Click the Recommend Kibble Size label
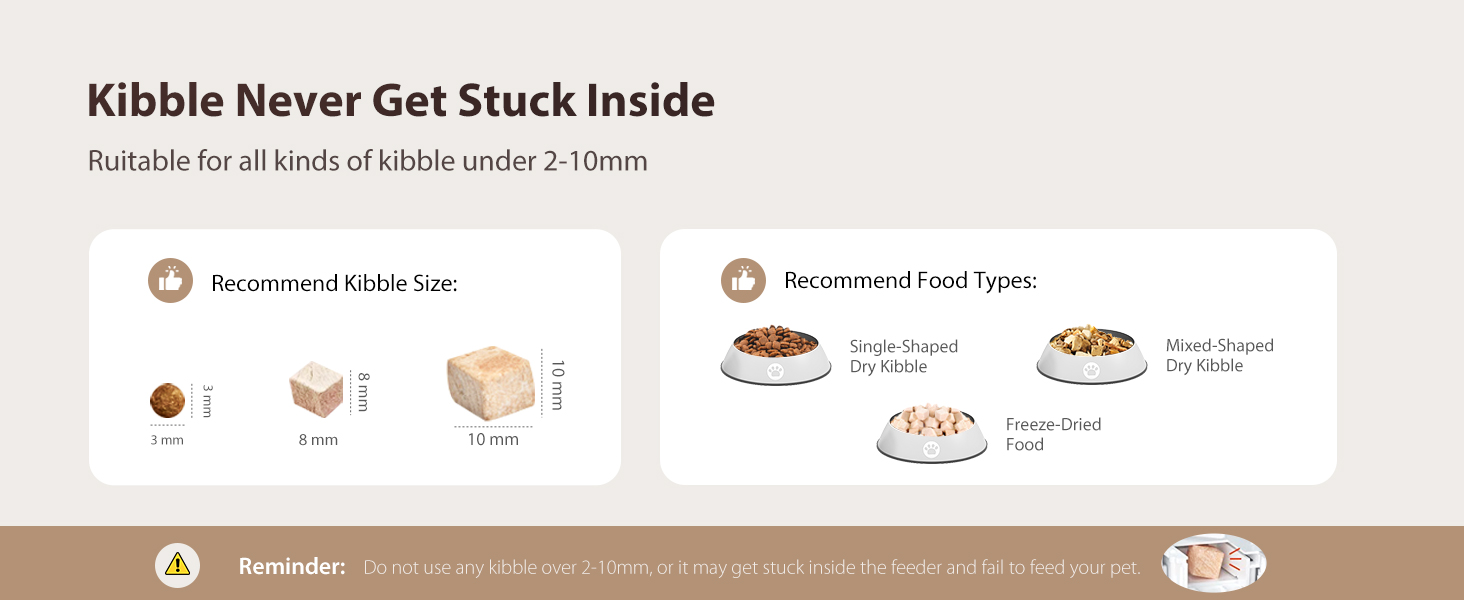This screenshot has width=1464, height=600. point(334,283)
